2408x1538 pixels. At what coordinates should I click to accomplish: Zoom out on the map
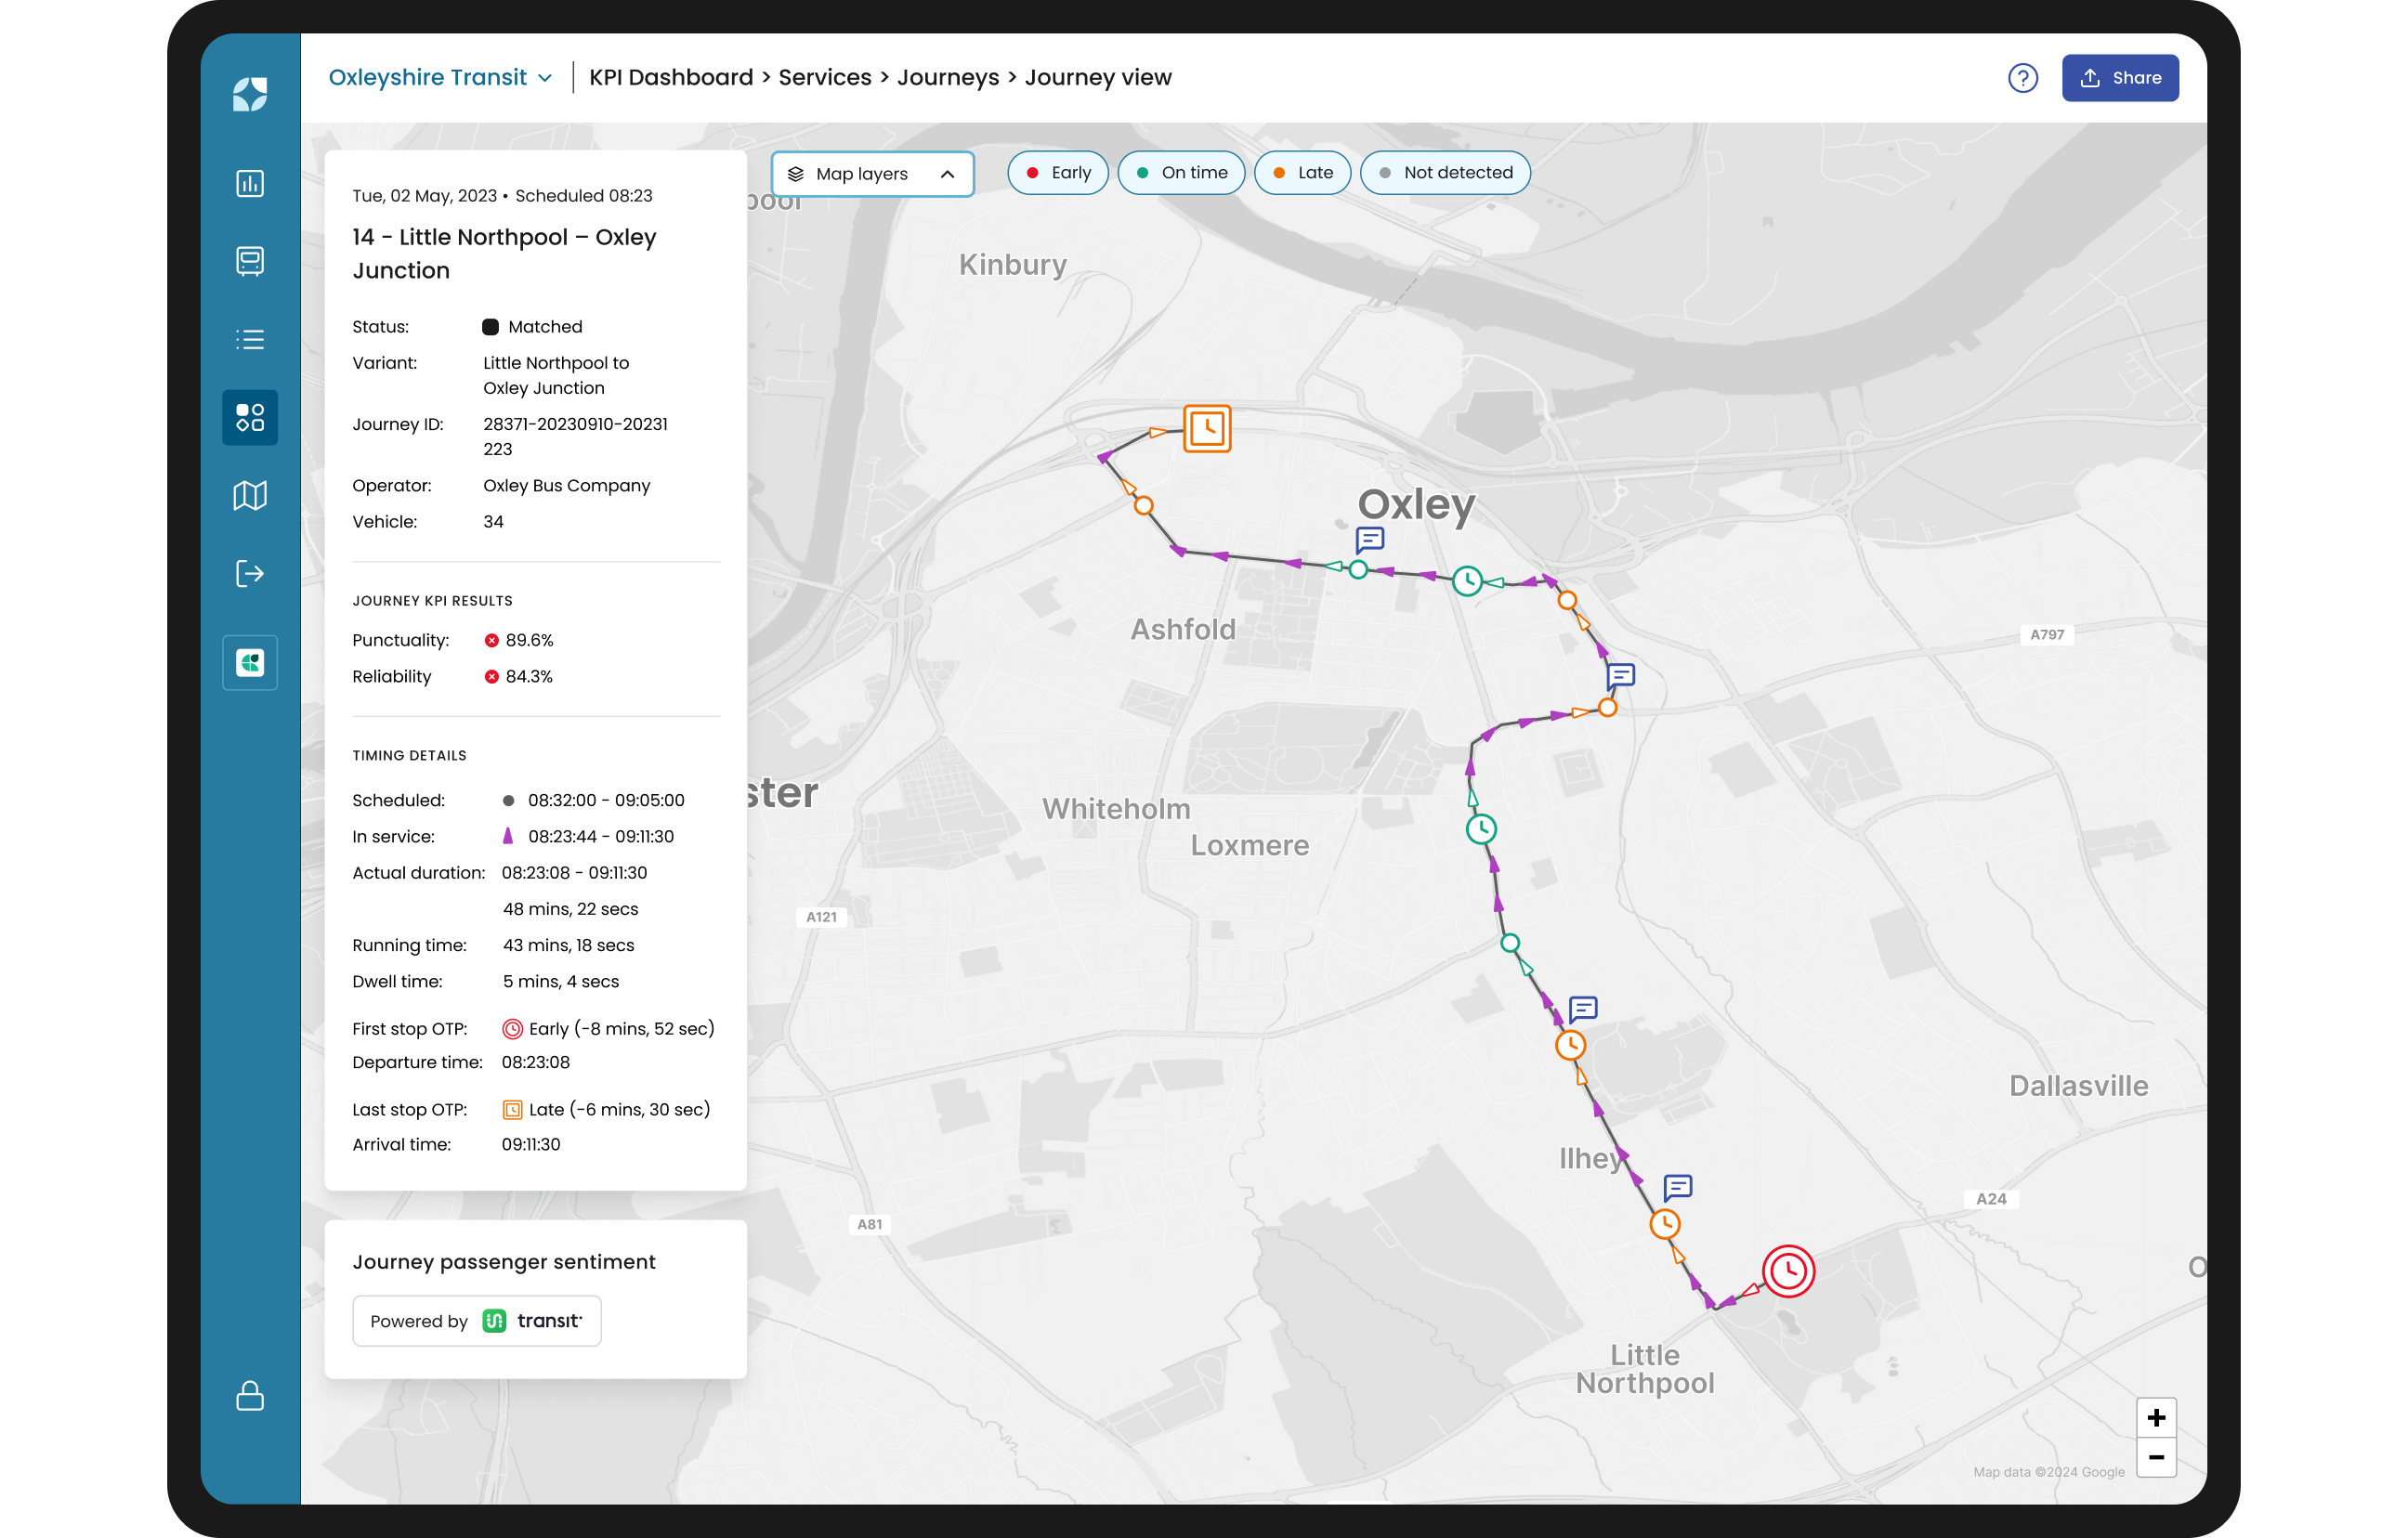coord(2156,1457)
